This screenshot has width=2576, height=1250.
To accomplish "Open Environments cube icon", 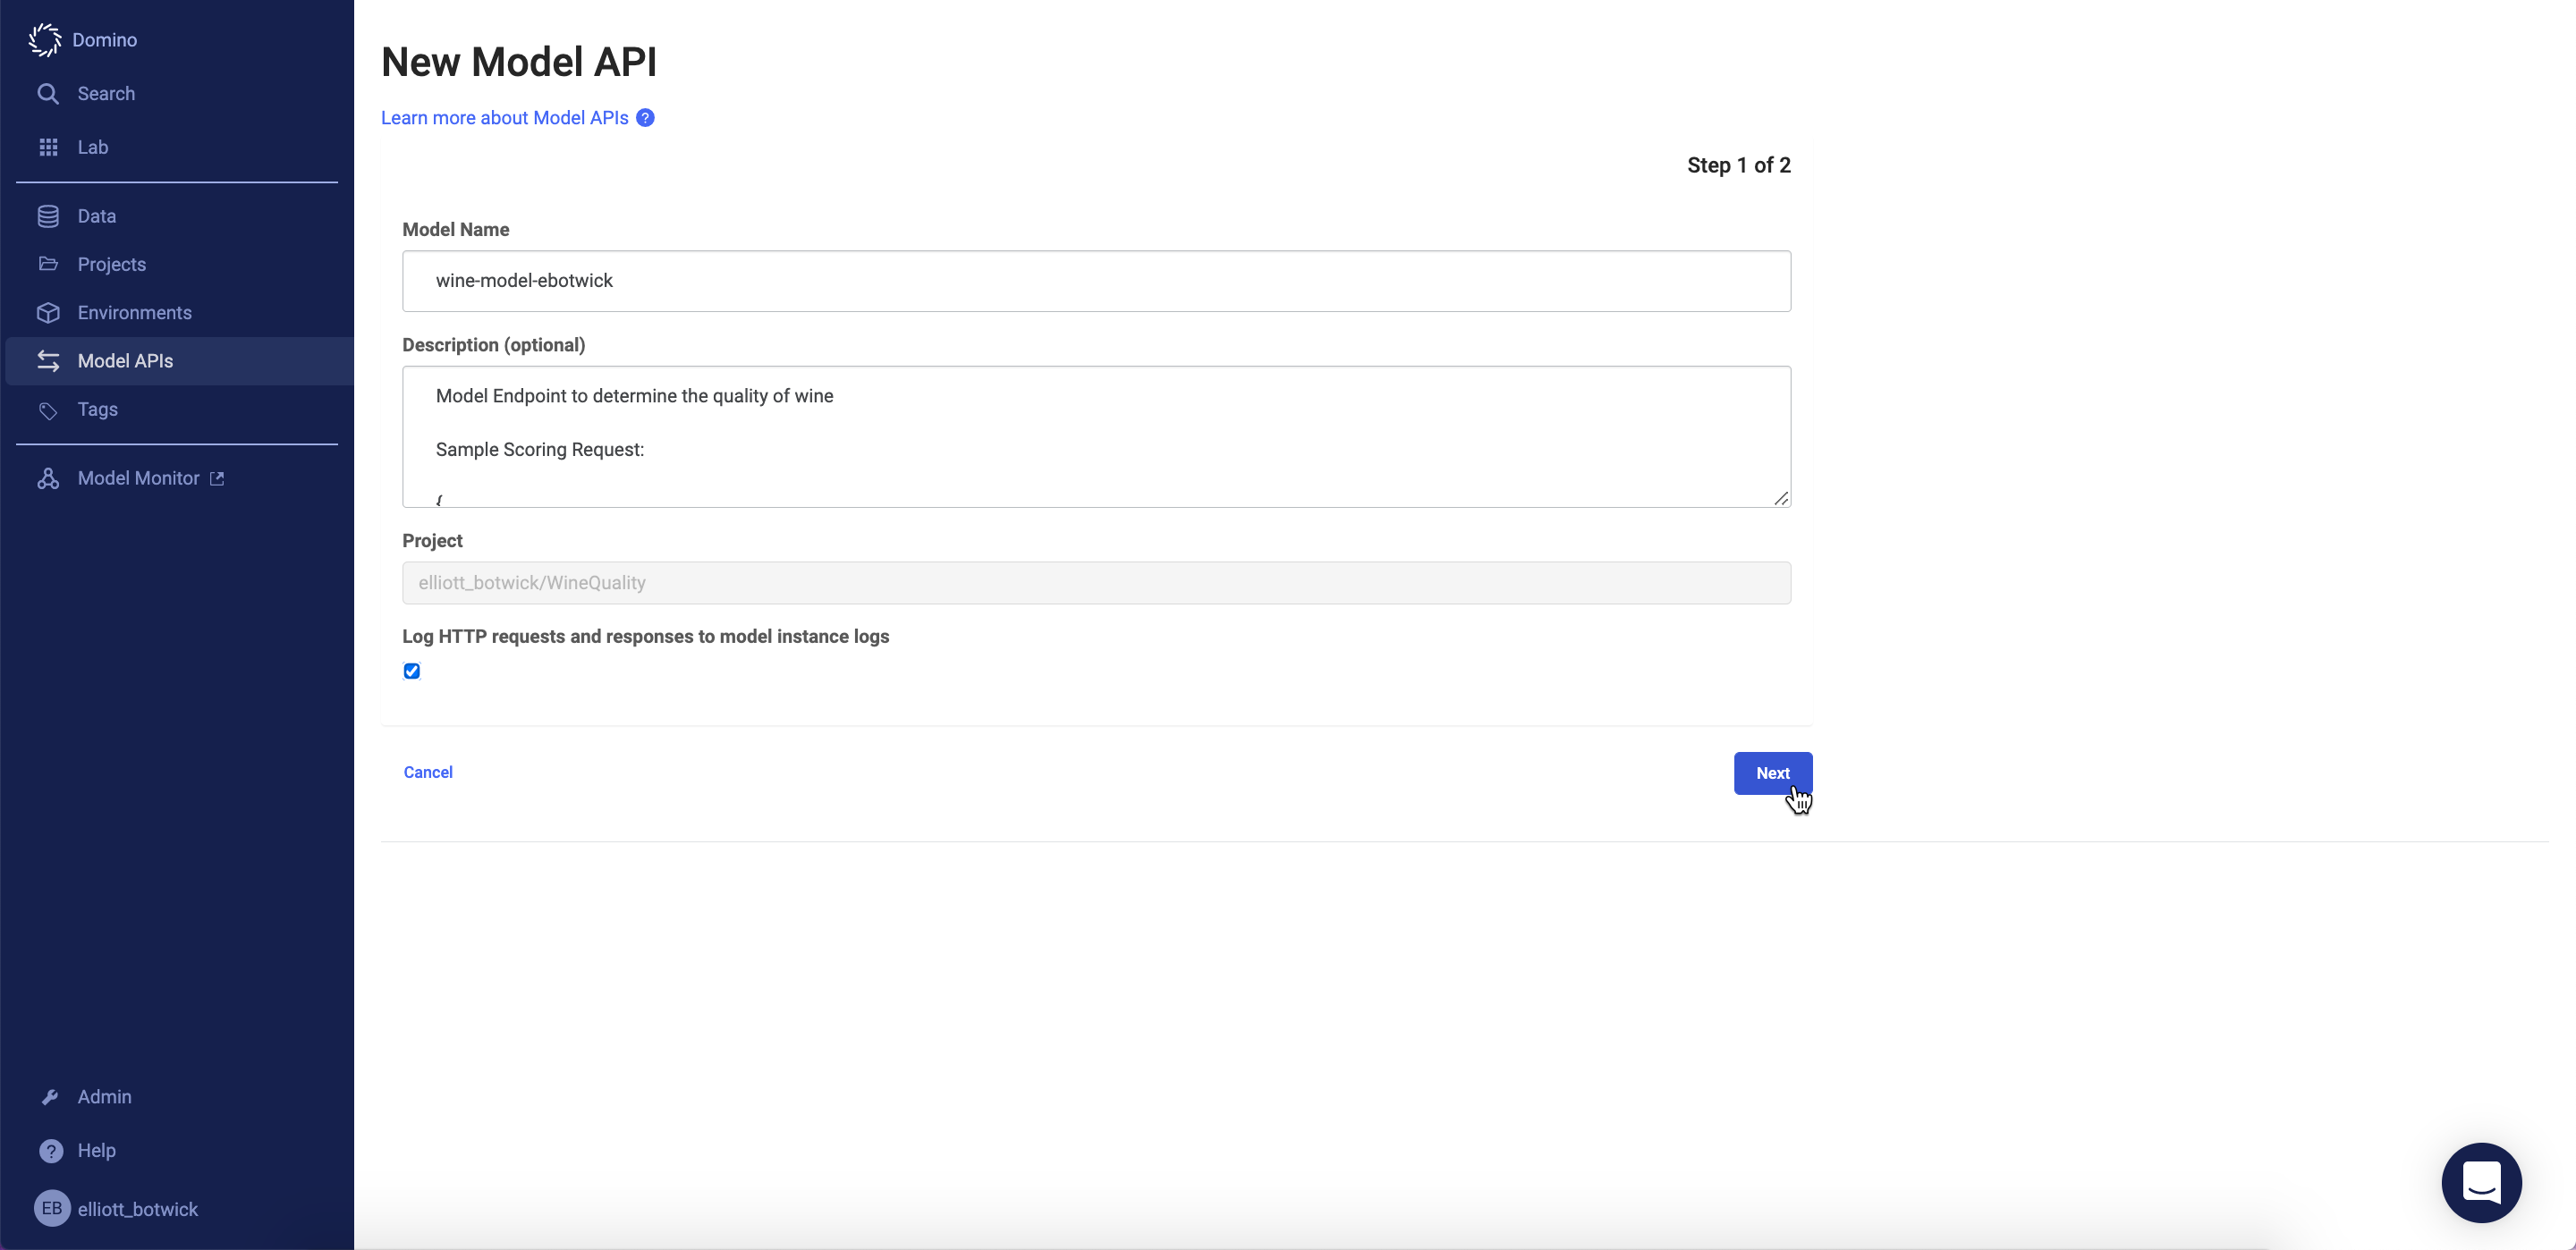I will (48, 313).
